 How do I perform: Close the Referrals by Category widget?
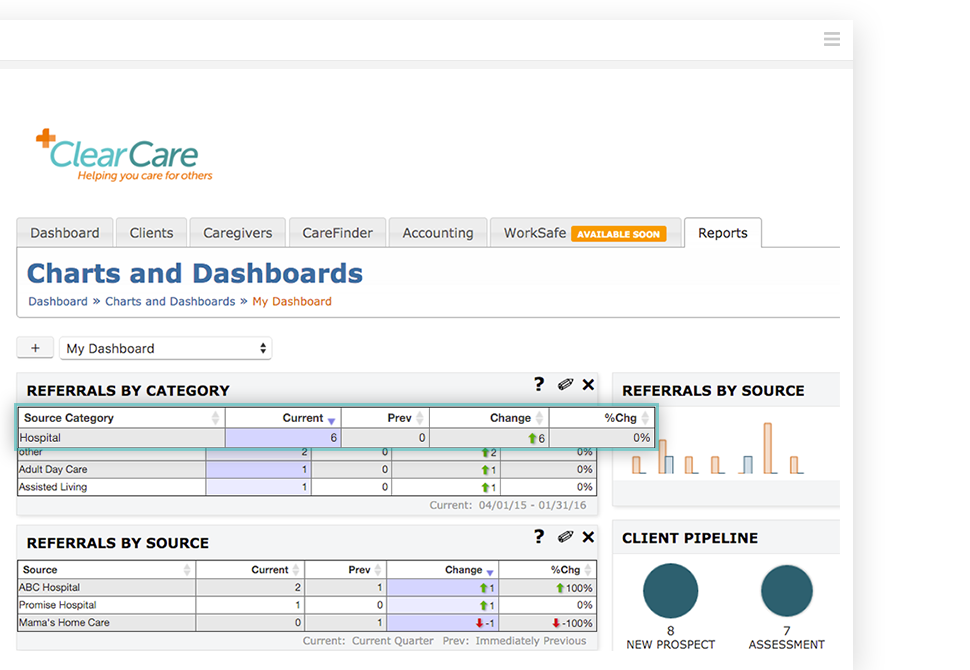click(588, 385)
